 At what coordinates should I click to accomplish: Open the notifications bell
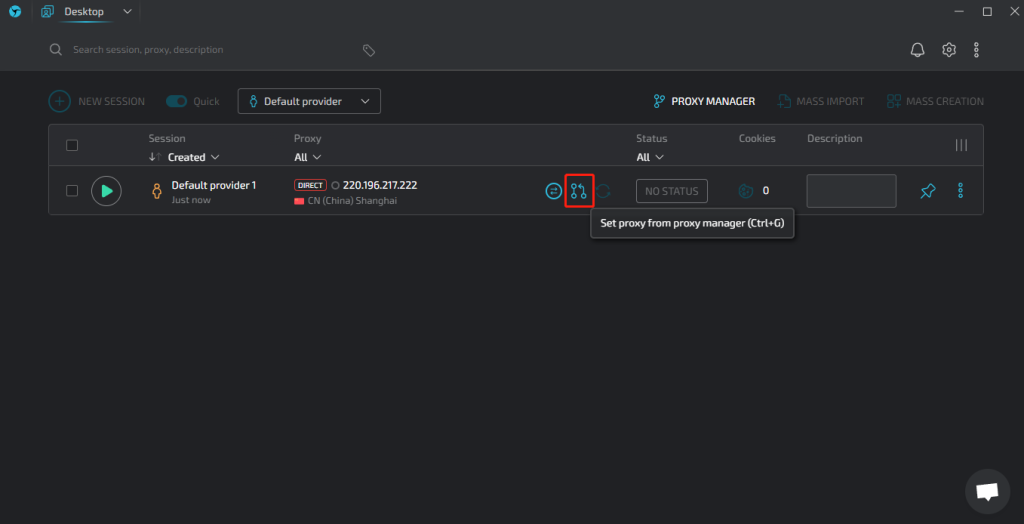point(917,50)
